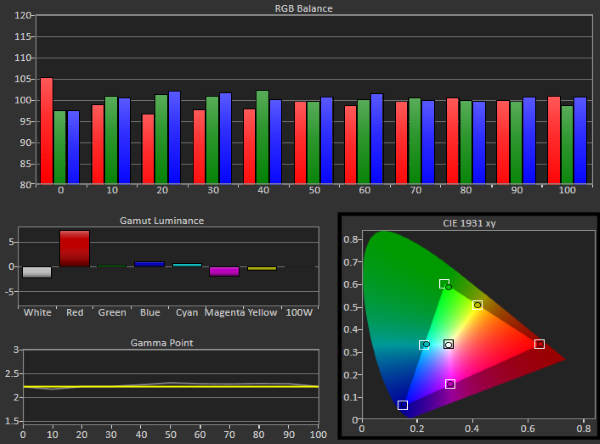The image size is (600, 444).
Task: Click the 105 label on RGB Balance axis
Action: (x=23, y=79)
